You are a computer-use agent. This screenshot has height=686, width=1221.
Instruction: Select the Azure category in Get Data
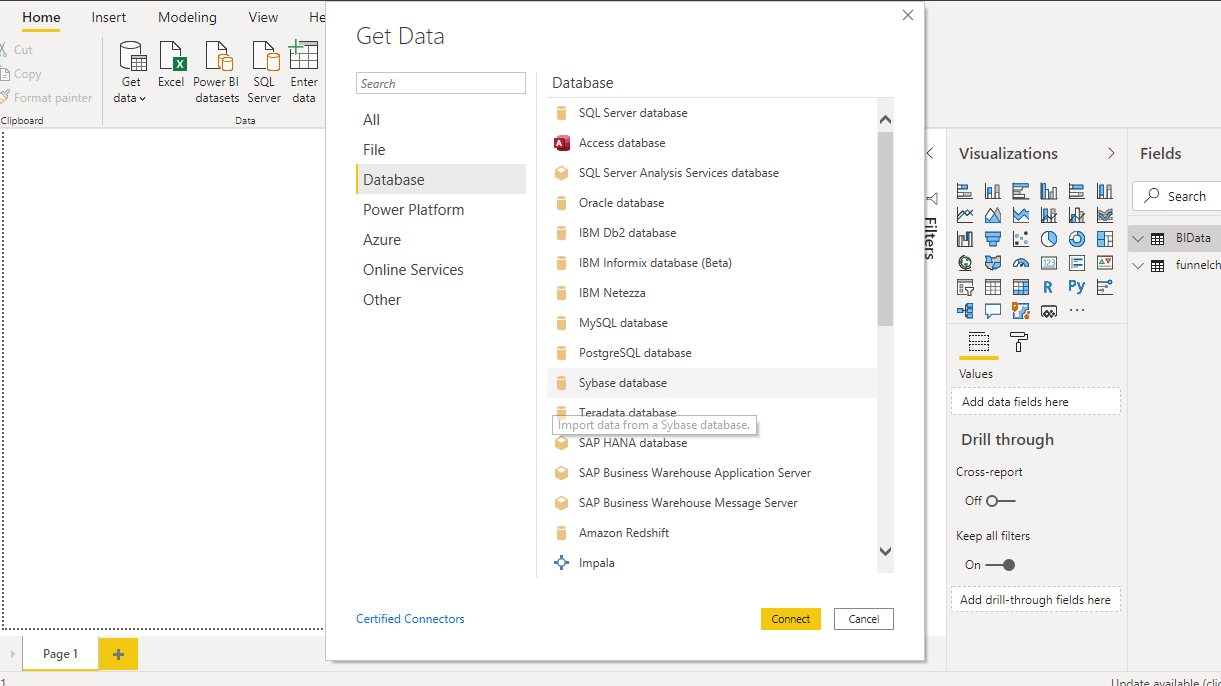pos(382,240)
